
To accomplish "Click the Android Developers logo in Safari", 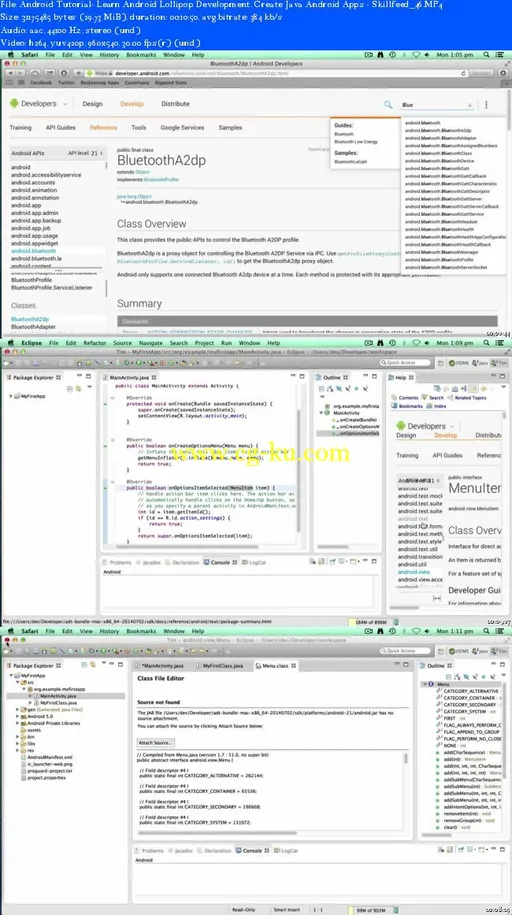I will click(33, 104).
